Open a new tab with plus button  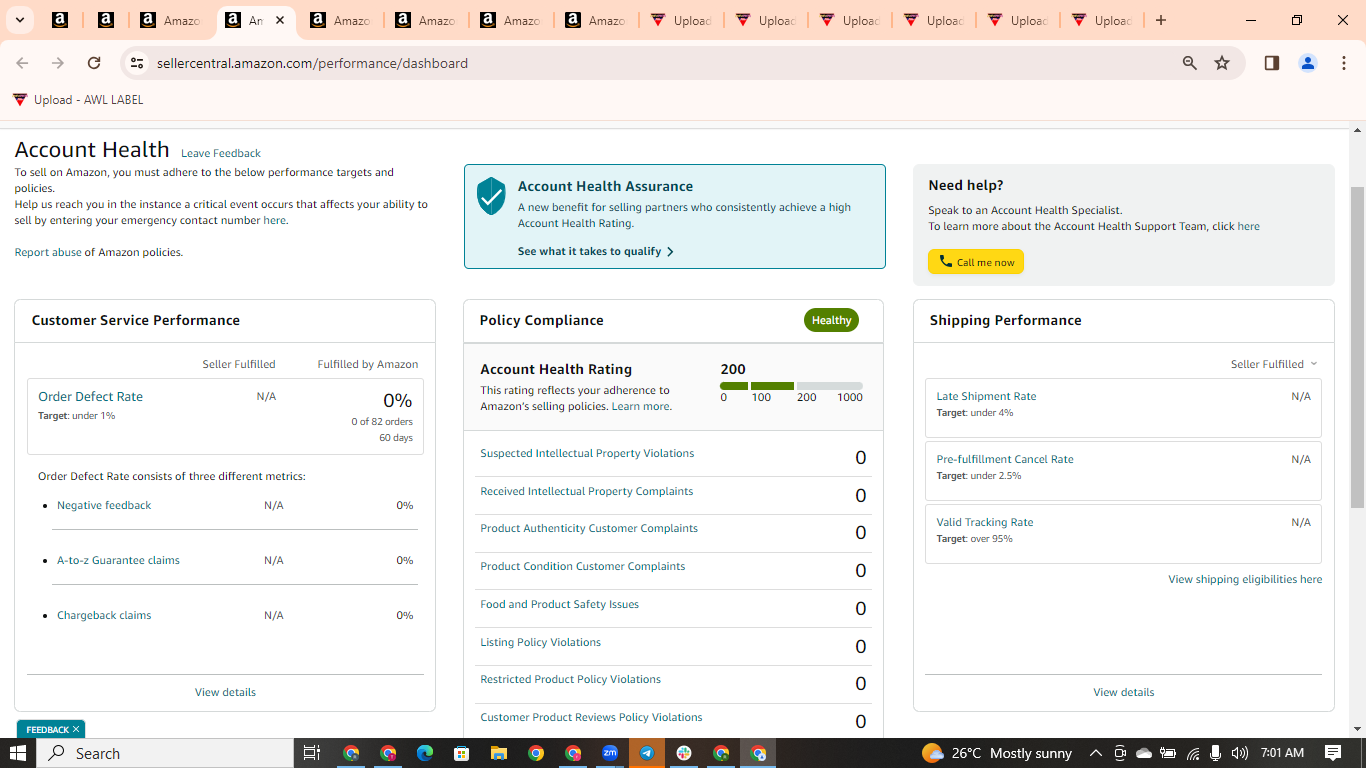pos(1161,20)
